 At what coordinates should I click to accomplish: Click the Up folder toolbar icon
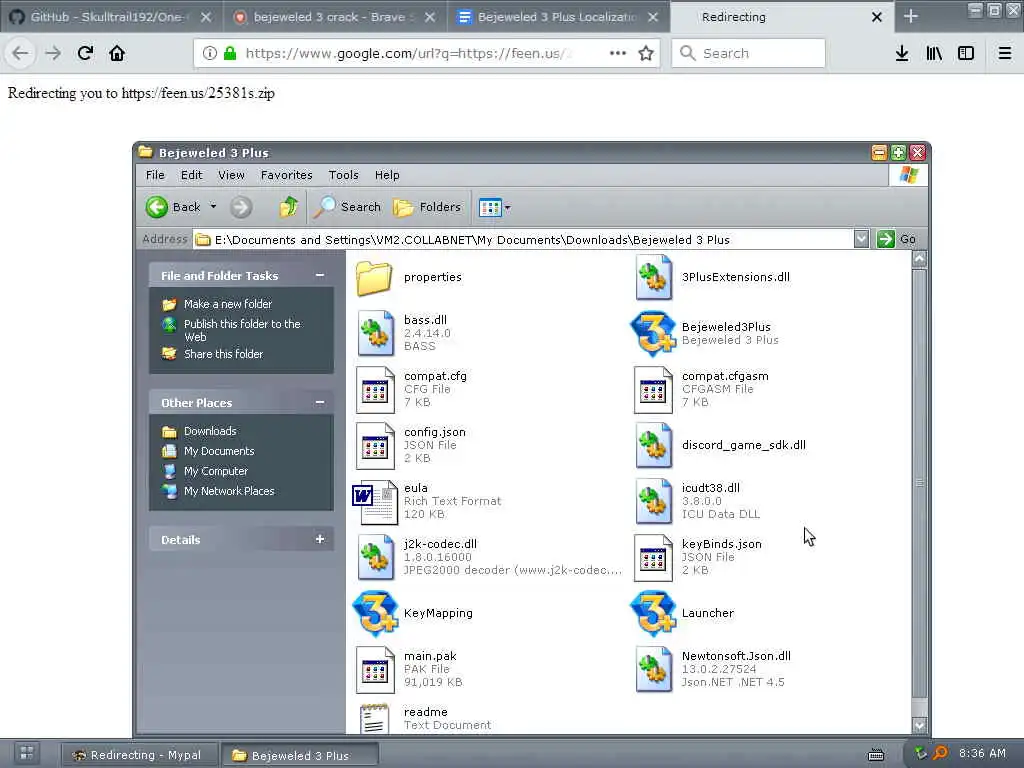coord(288,207)
